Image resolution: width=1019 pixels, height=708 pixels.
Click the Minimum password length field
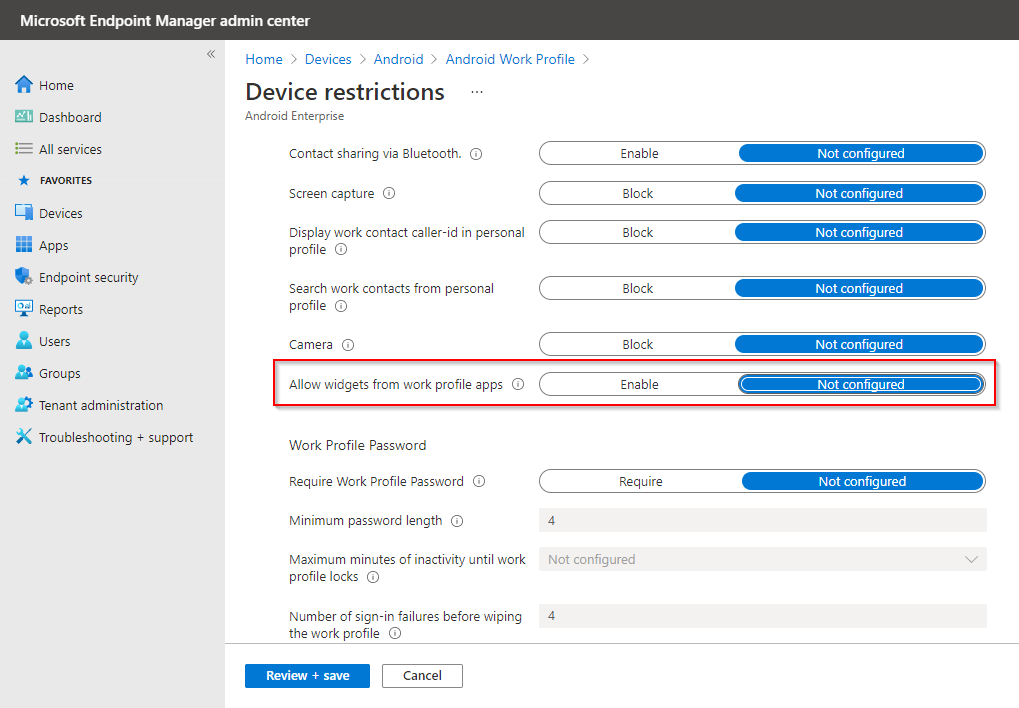[762, 520]
